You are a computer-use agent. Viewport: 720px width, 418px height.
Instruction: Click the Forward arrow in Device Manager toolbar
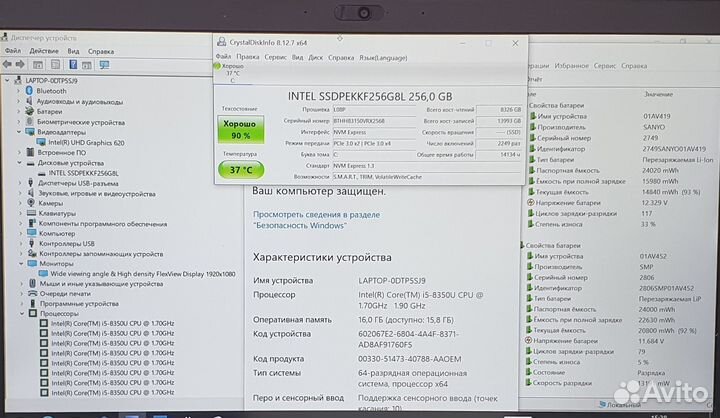point(20,64)
